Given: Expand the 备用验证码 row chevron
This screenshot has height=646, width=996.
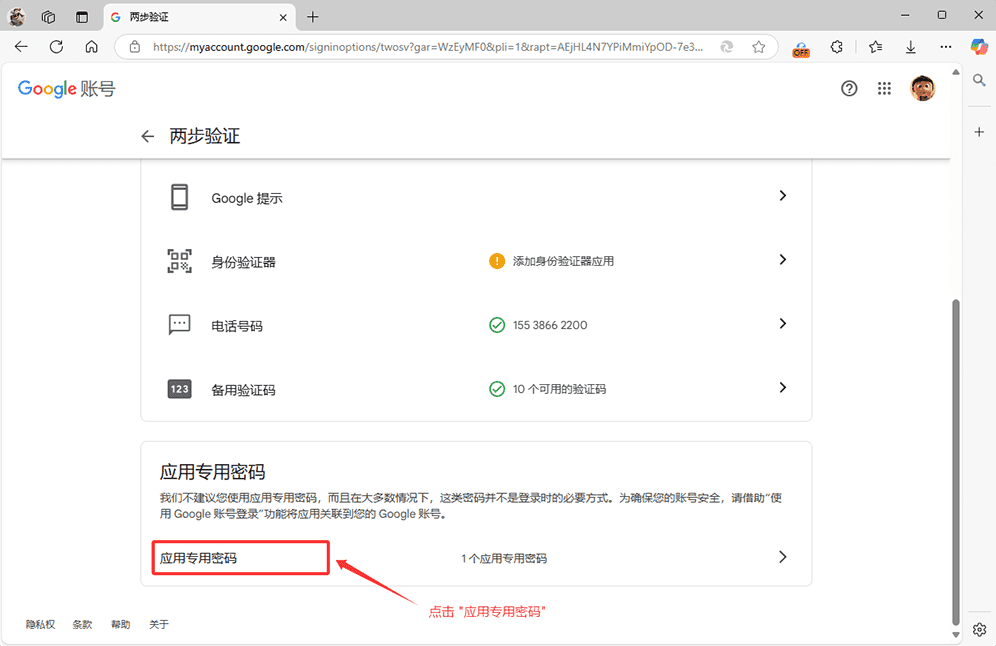Looking at the screenshot, I should pyautogui.click(x=783, y=387).
